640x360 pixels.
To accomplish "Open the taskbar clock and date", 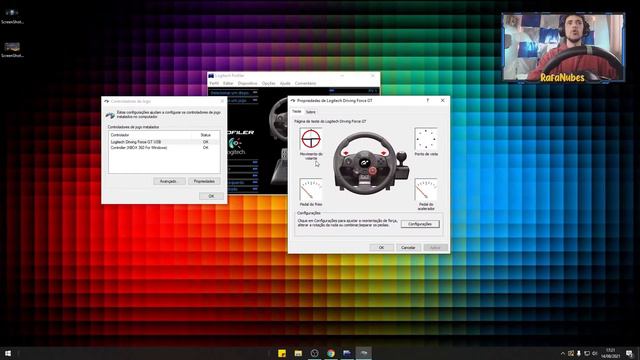I will tap(611, 353).
